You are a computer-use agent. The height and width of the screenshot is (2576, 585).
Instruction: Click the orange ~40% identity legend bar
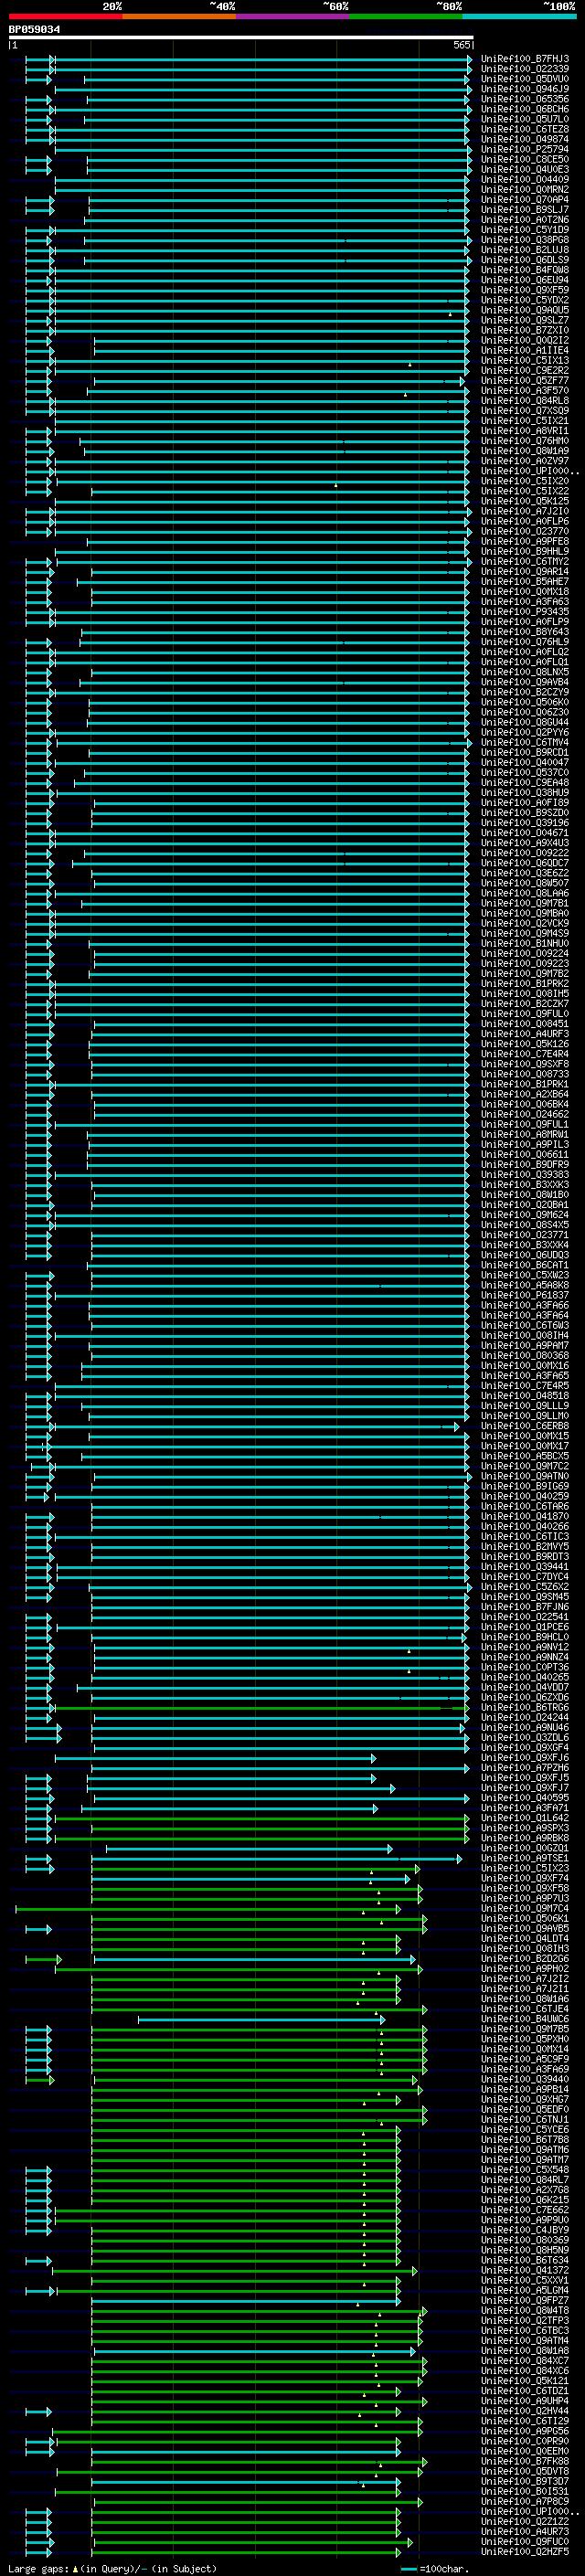(179, 16)
